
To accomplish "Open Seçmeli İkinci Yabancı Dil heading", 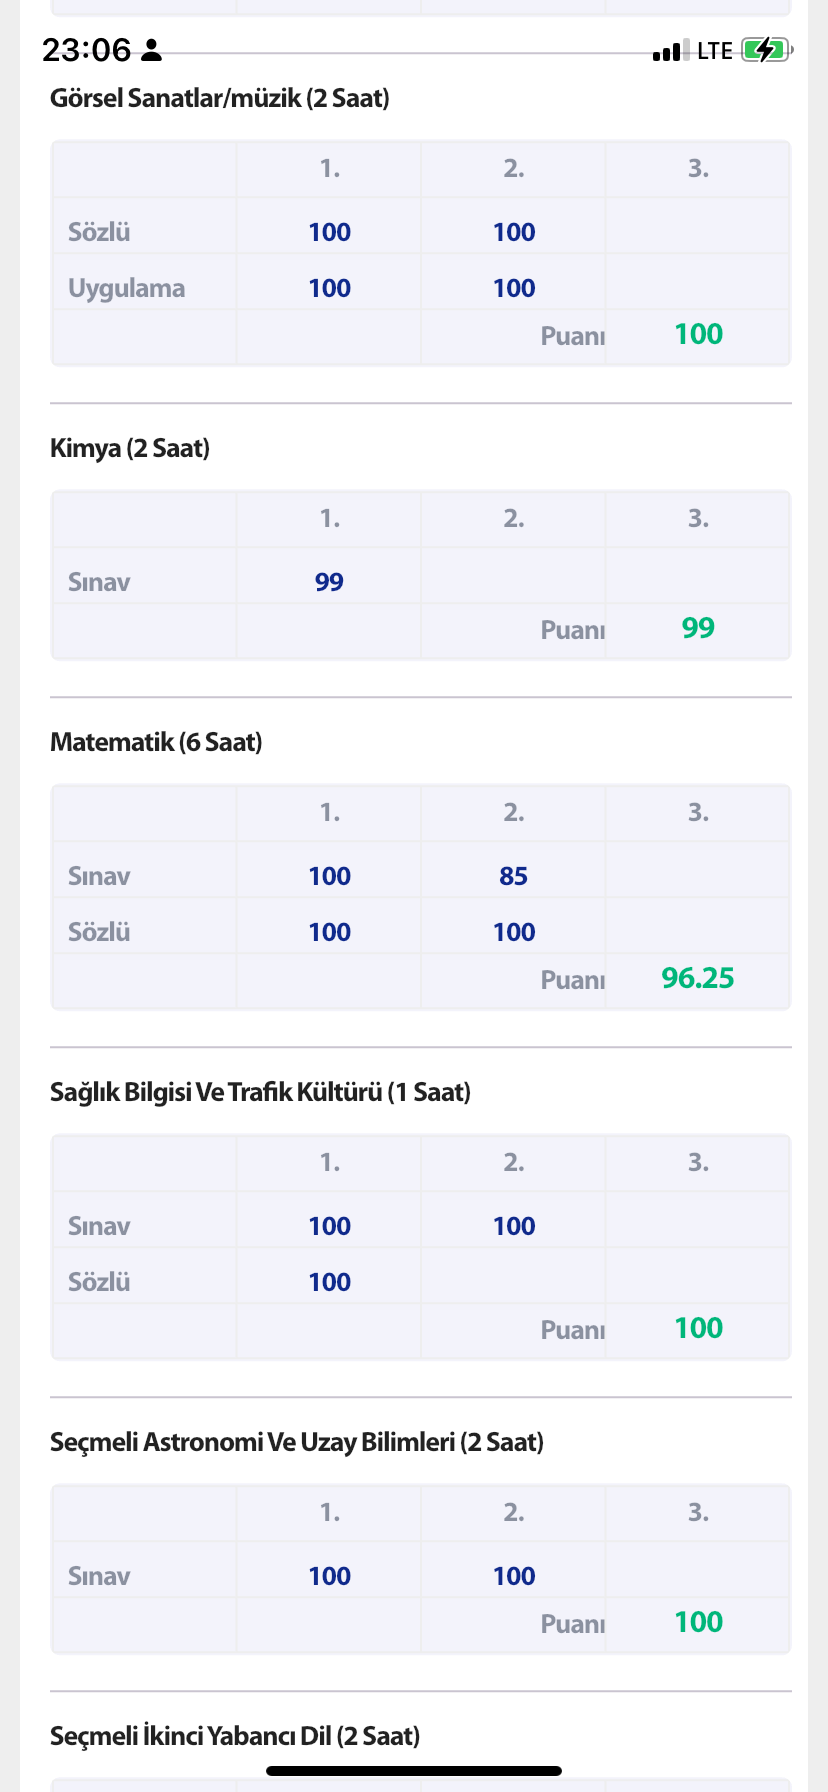I will (x=235, y=1736).
